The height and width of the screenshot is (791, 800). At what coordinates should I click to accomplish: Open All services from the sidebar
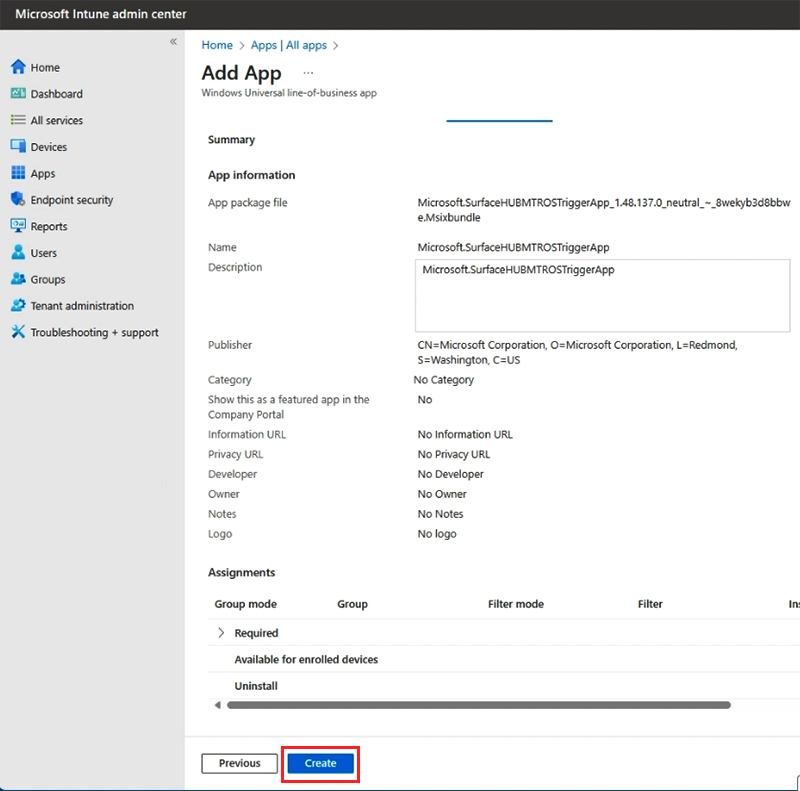coord(57,120)
